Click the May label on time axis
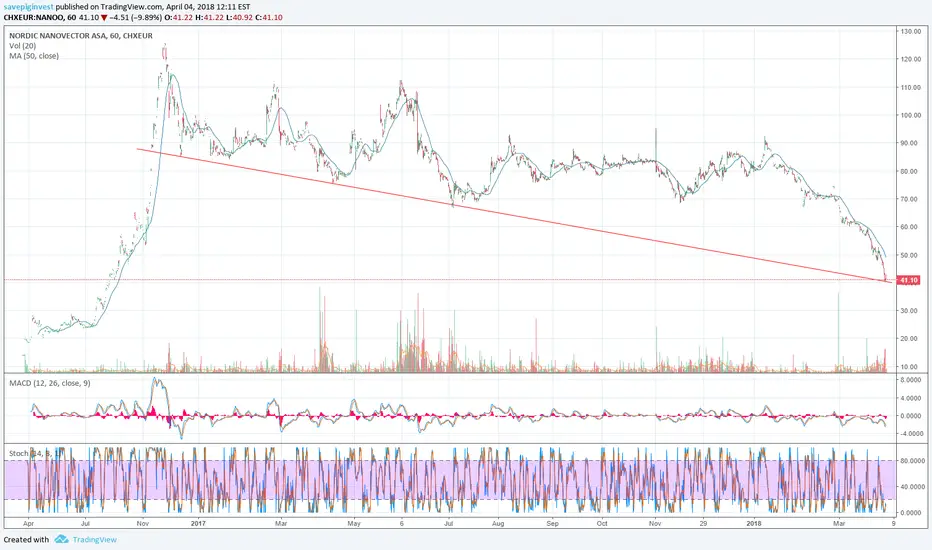This screenshot has height=550, width=932. (x=354, y=524)
